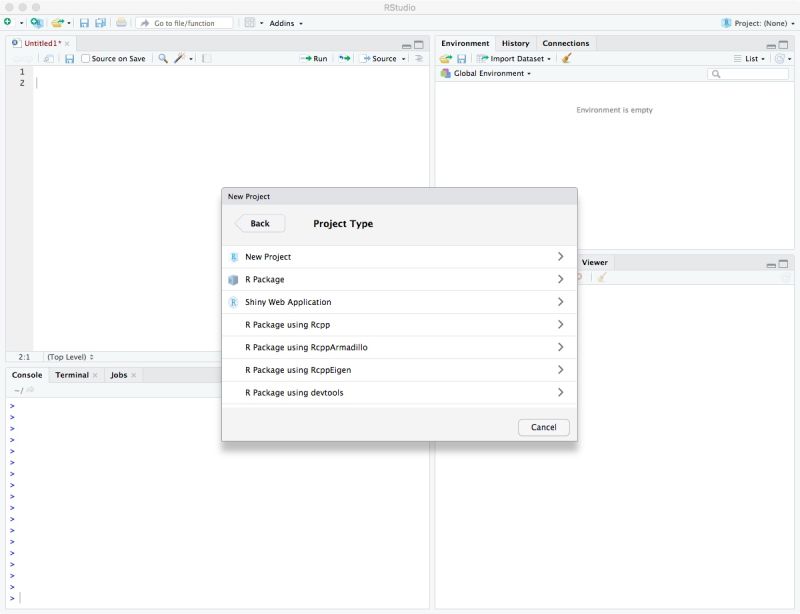This screenshot has width=800, height=614.
Task: Close the Terminal tab
Action: (95, 375)
